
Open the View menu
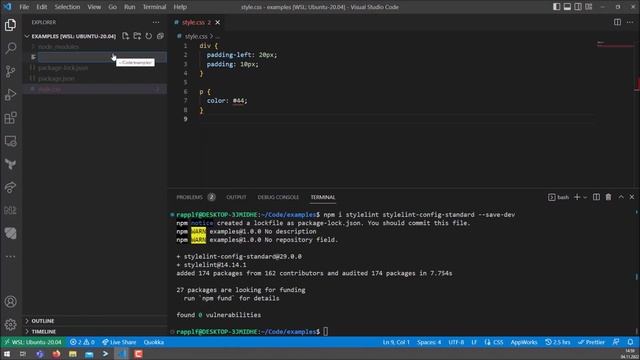click(x=94, y=7)
